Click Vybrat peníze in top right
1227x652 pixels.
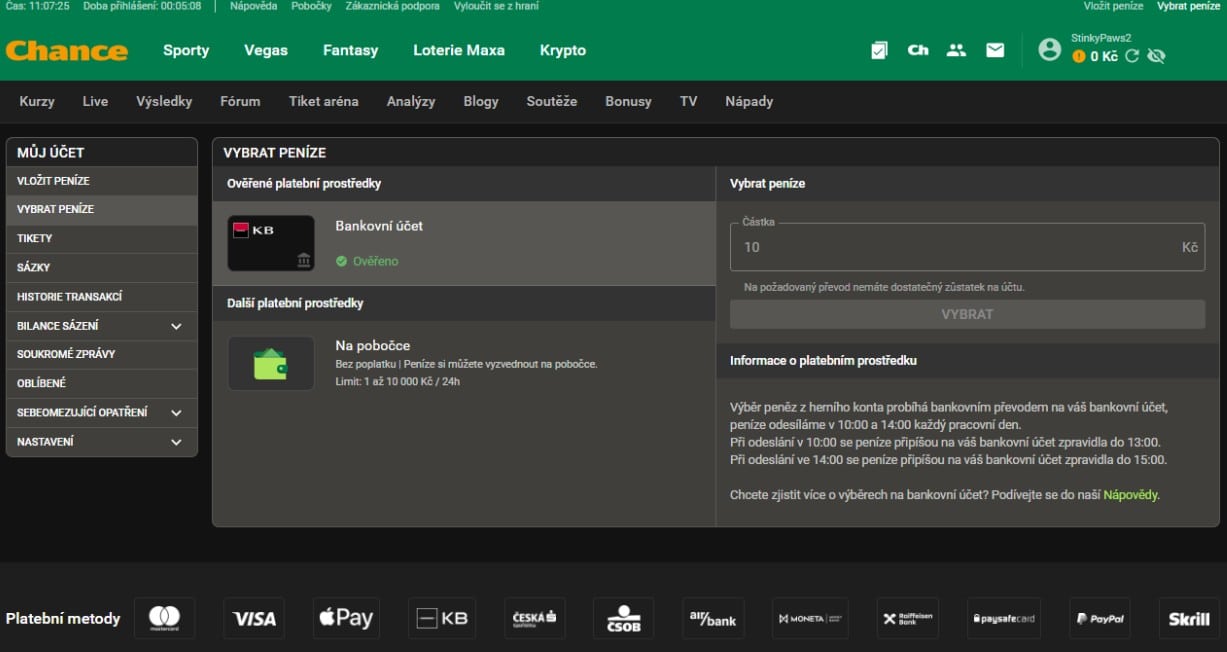click(x=1189, y=6)
